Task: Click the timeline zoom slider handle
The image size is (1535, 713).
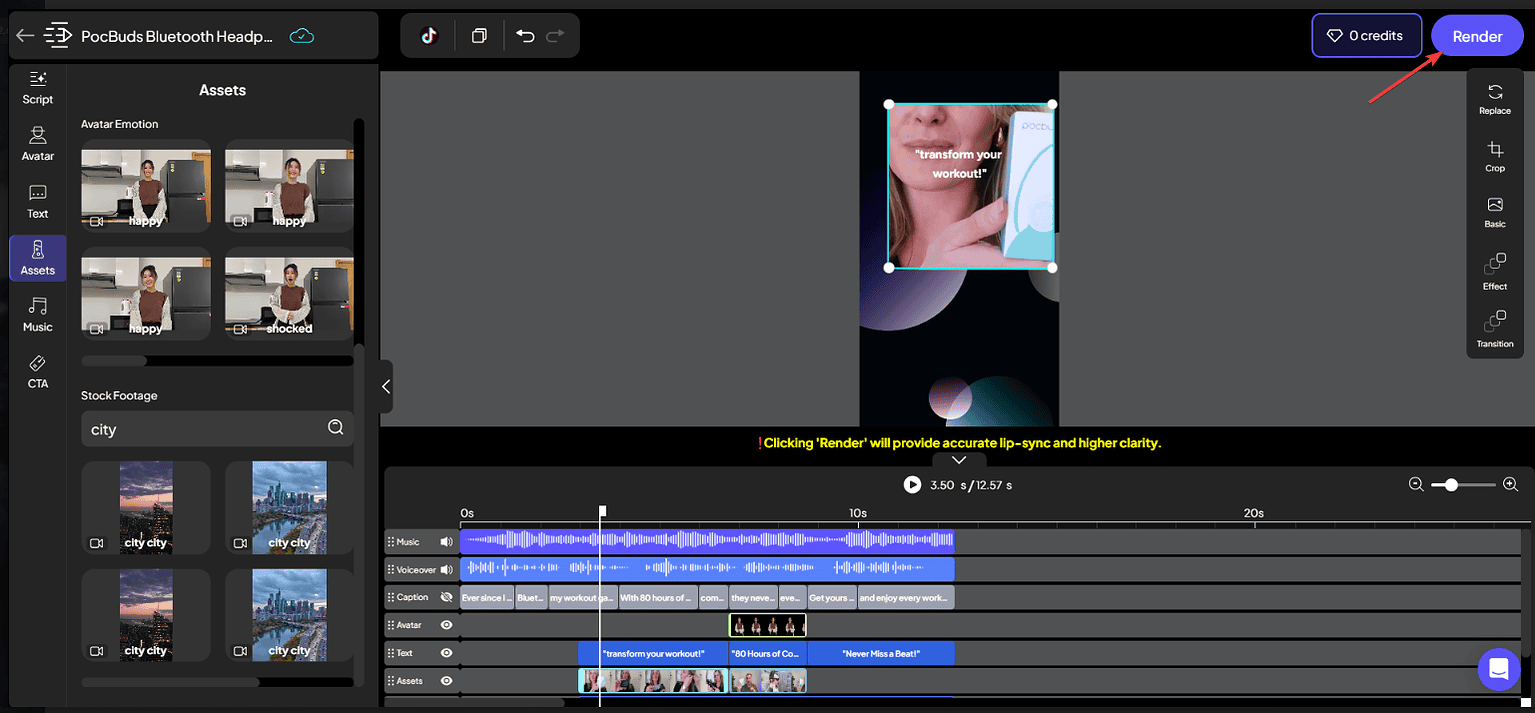Action: (x=1451, y=484)
